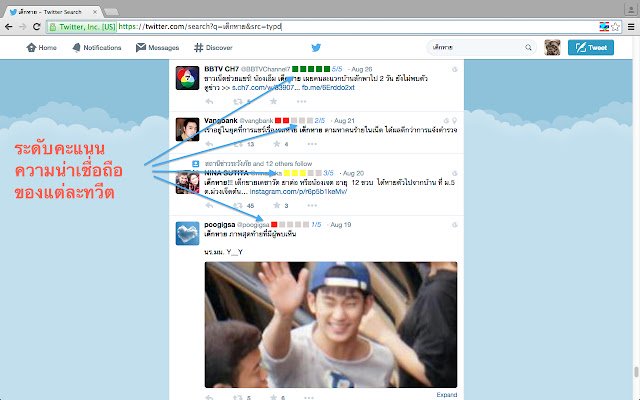Image resolution: width=640 pixels, height=400 pixels.
Task: Open BBTV CH7 profile avatar
Action: pyautogui.click(x=187, y=78)
